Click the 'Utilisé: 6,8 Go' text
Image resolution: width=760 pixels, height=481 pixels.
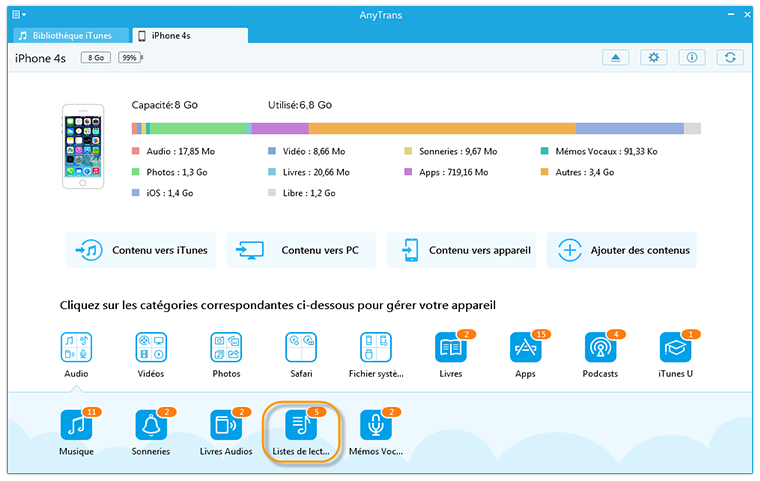[300, 105]
